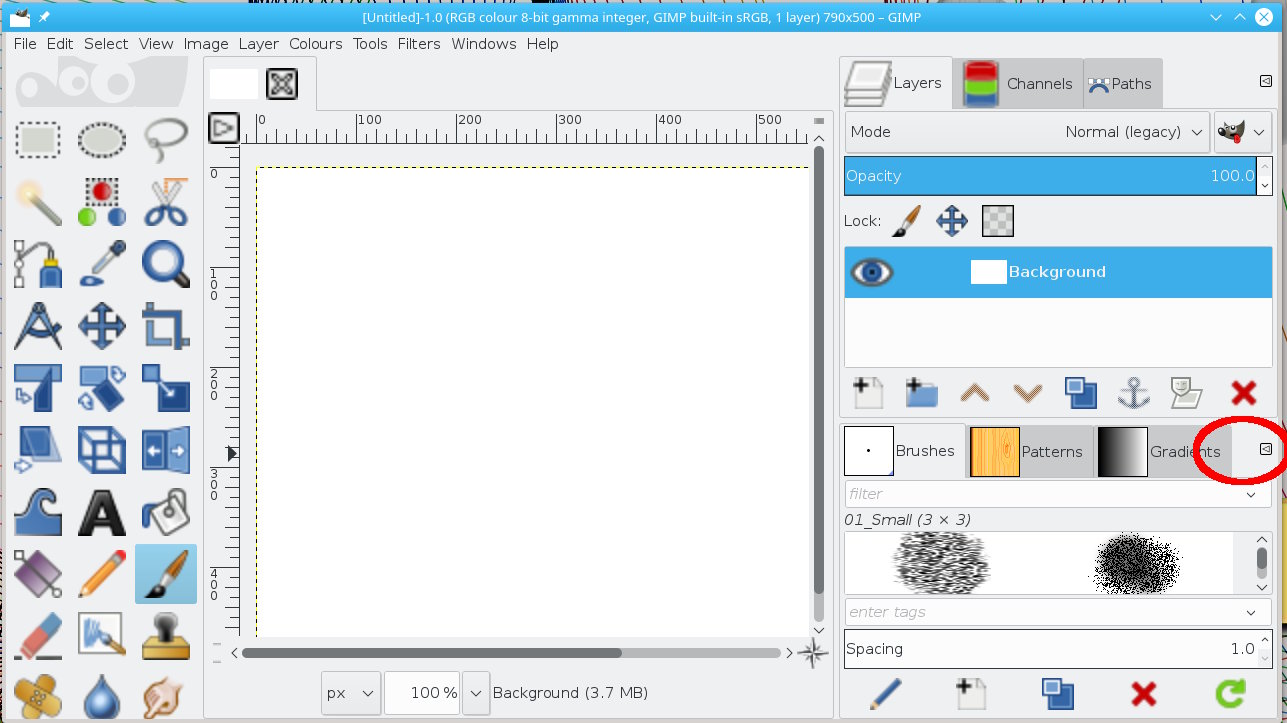The image size is (1287, 723).
Task: Choose the Bucket Fill tool
Action: click(x=166, y=512)
